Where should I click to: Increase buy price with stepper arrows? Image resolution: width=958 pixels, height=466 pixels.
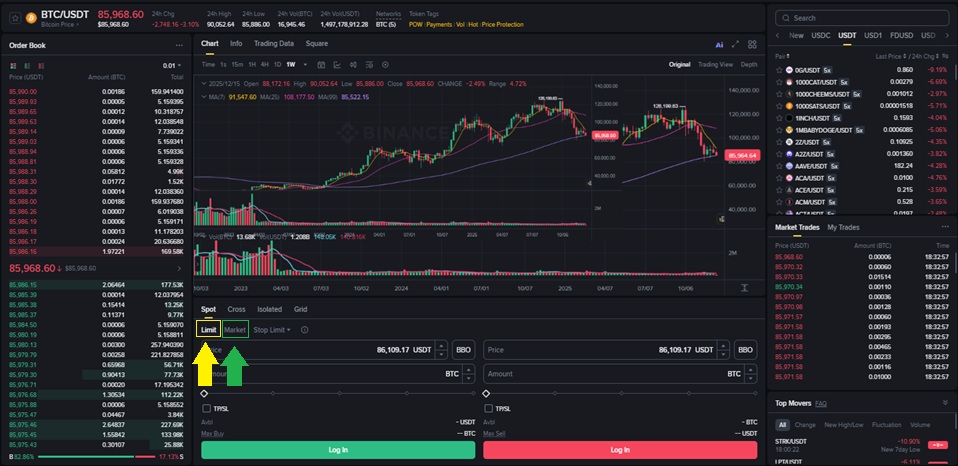pos(442,346)
